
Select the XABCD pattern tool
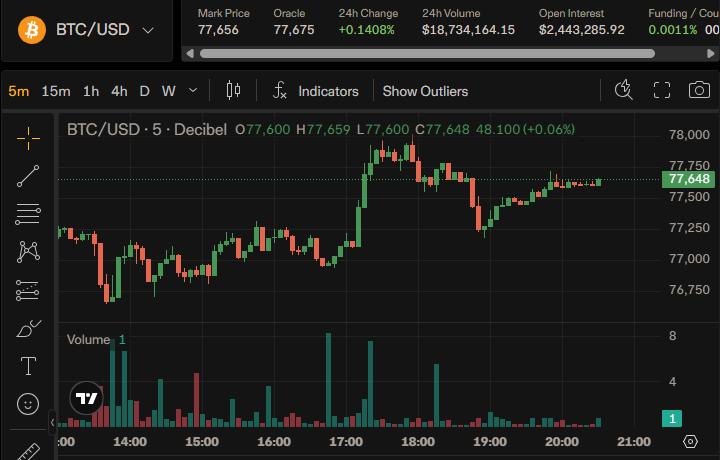[x=28, y=252]
